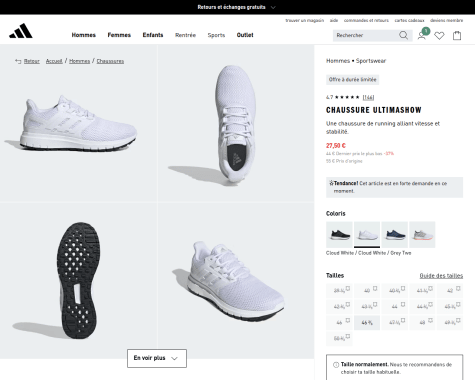This screenshot has height=380, width=475.
Task: Open the reviews count link
Action: click(368, 97)
